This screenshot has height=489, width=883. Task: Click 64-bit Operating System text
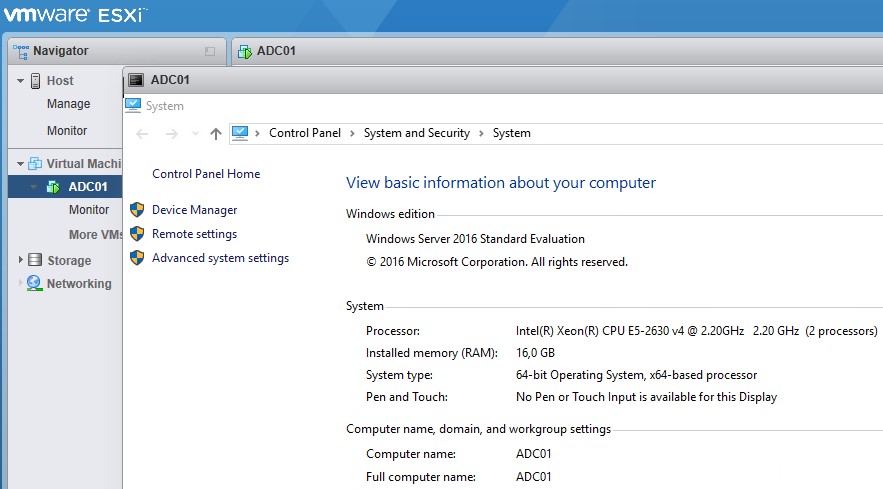click(636, 375)
